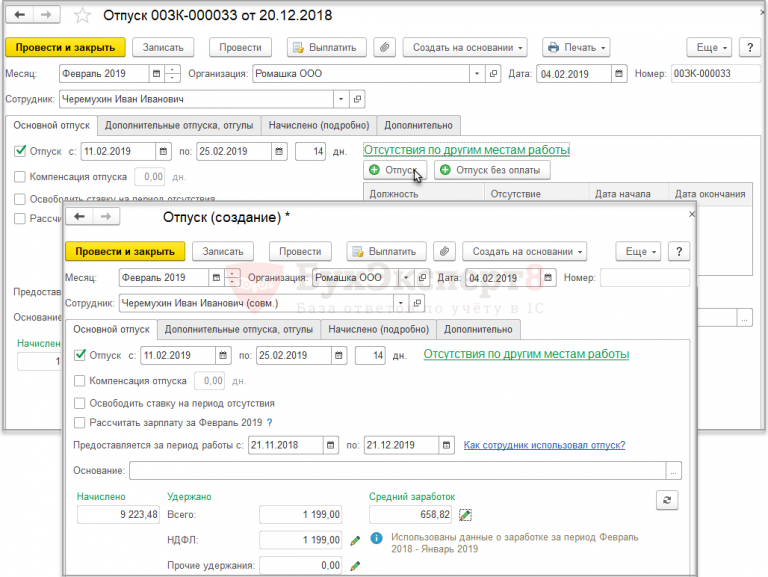Click green plus Отпуск button in main window
This screenshot has height=577, width=768.
click(x=395, y=170)
